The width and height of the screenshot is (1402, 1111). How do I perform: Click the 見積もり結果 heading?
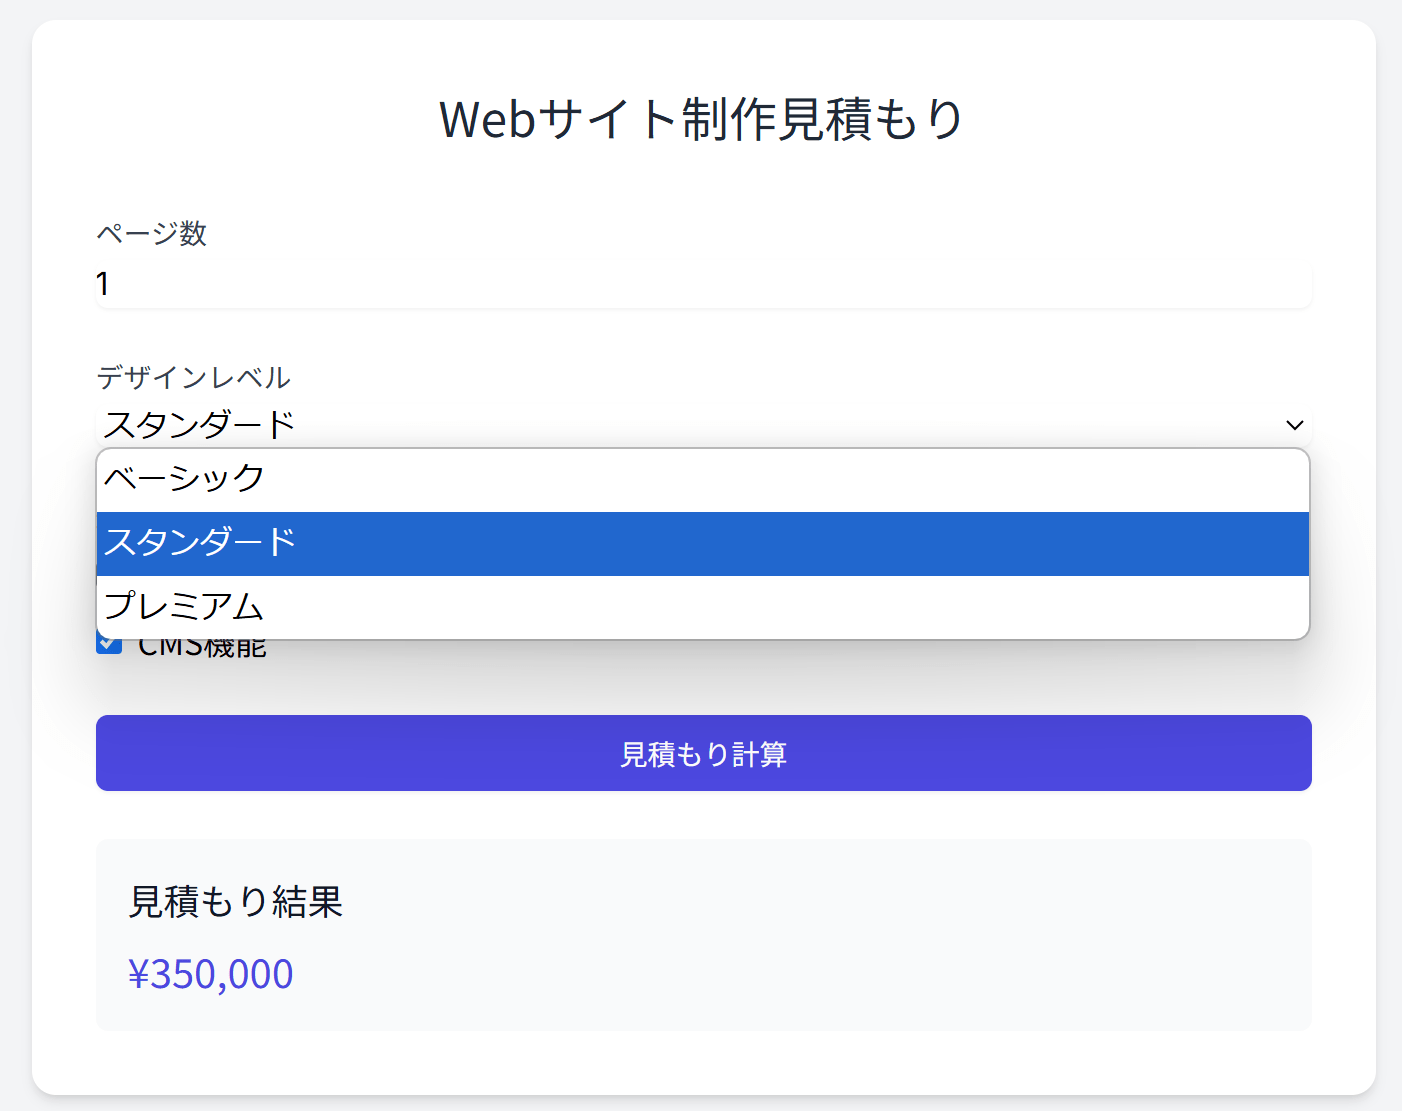[x=235, y=902]
